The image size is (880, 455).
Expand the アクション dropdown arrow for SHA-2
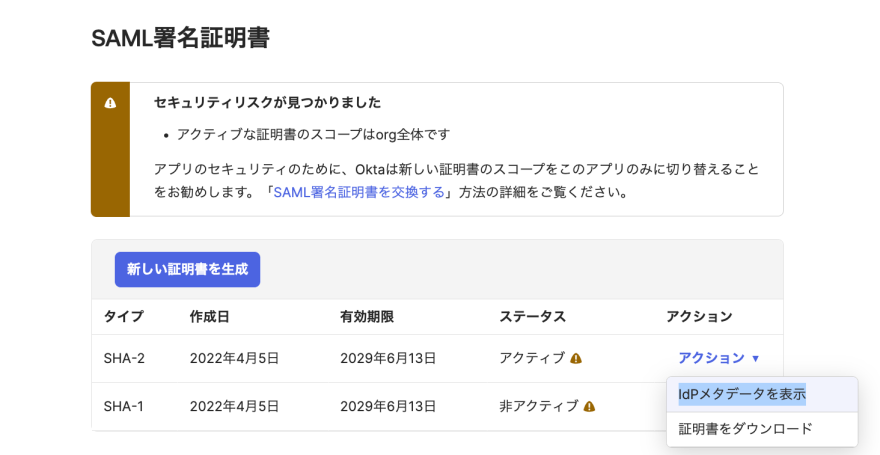755,359
